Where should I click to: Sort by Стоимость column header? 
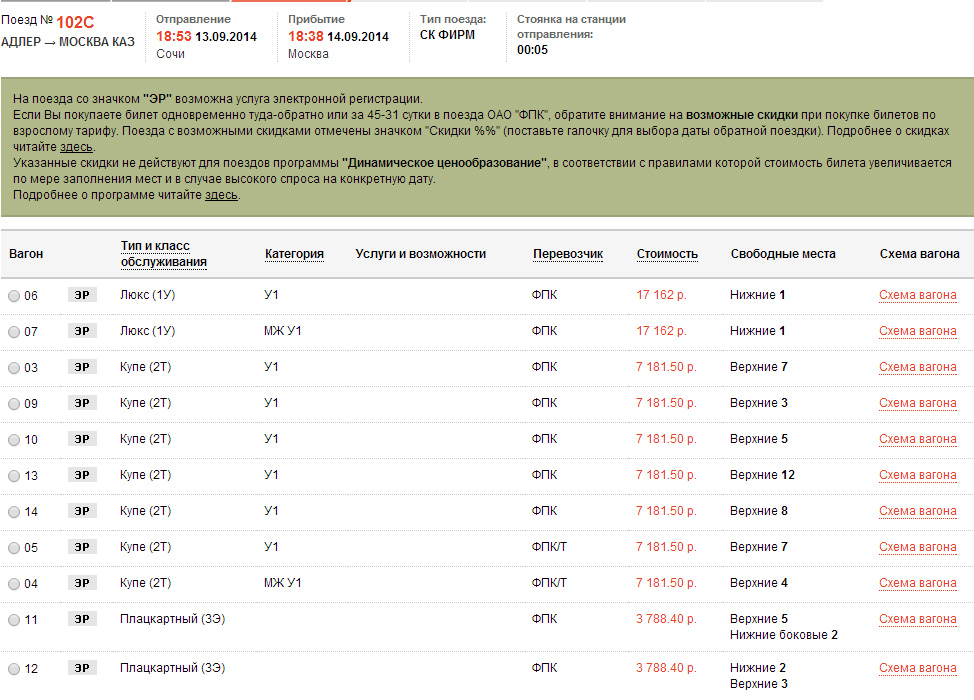click(667, 254)
